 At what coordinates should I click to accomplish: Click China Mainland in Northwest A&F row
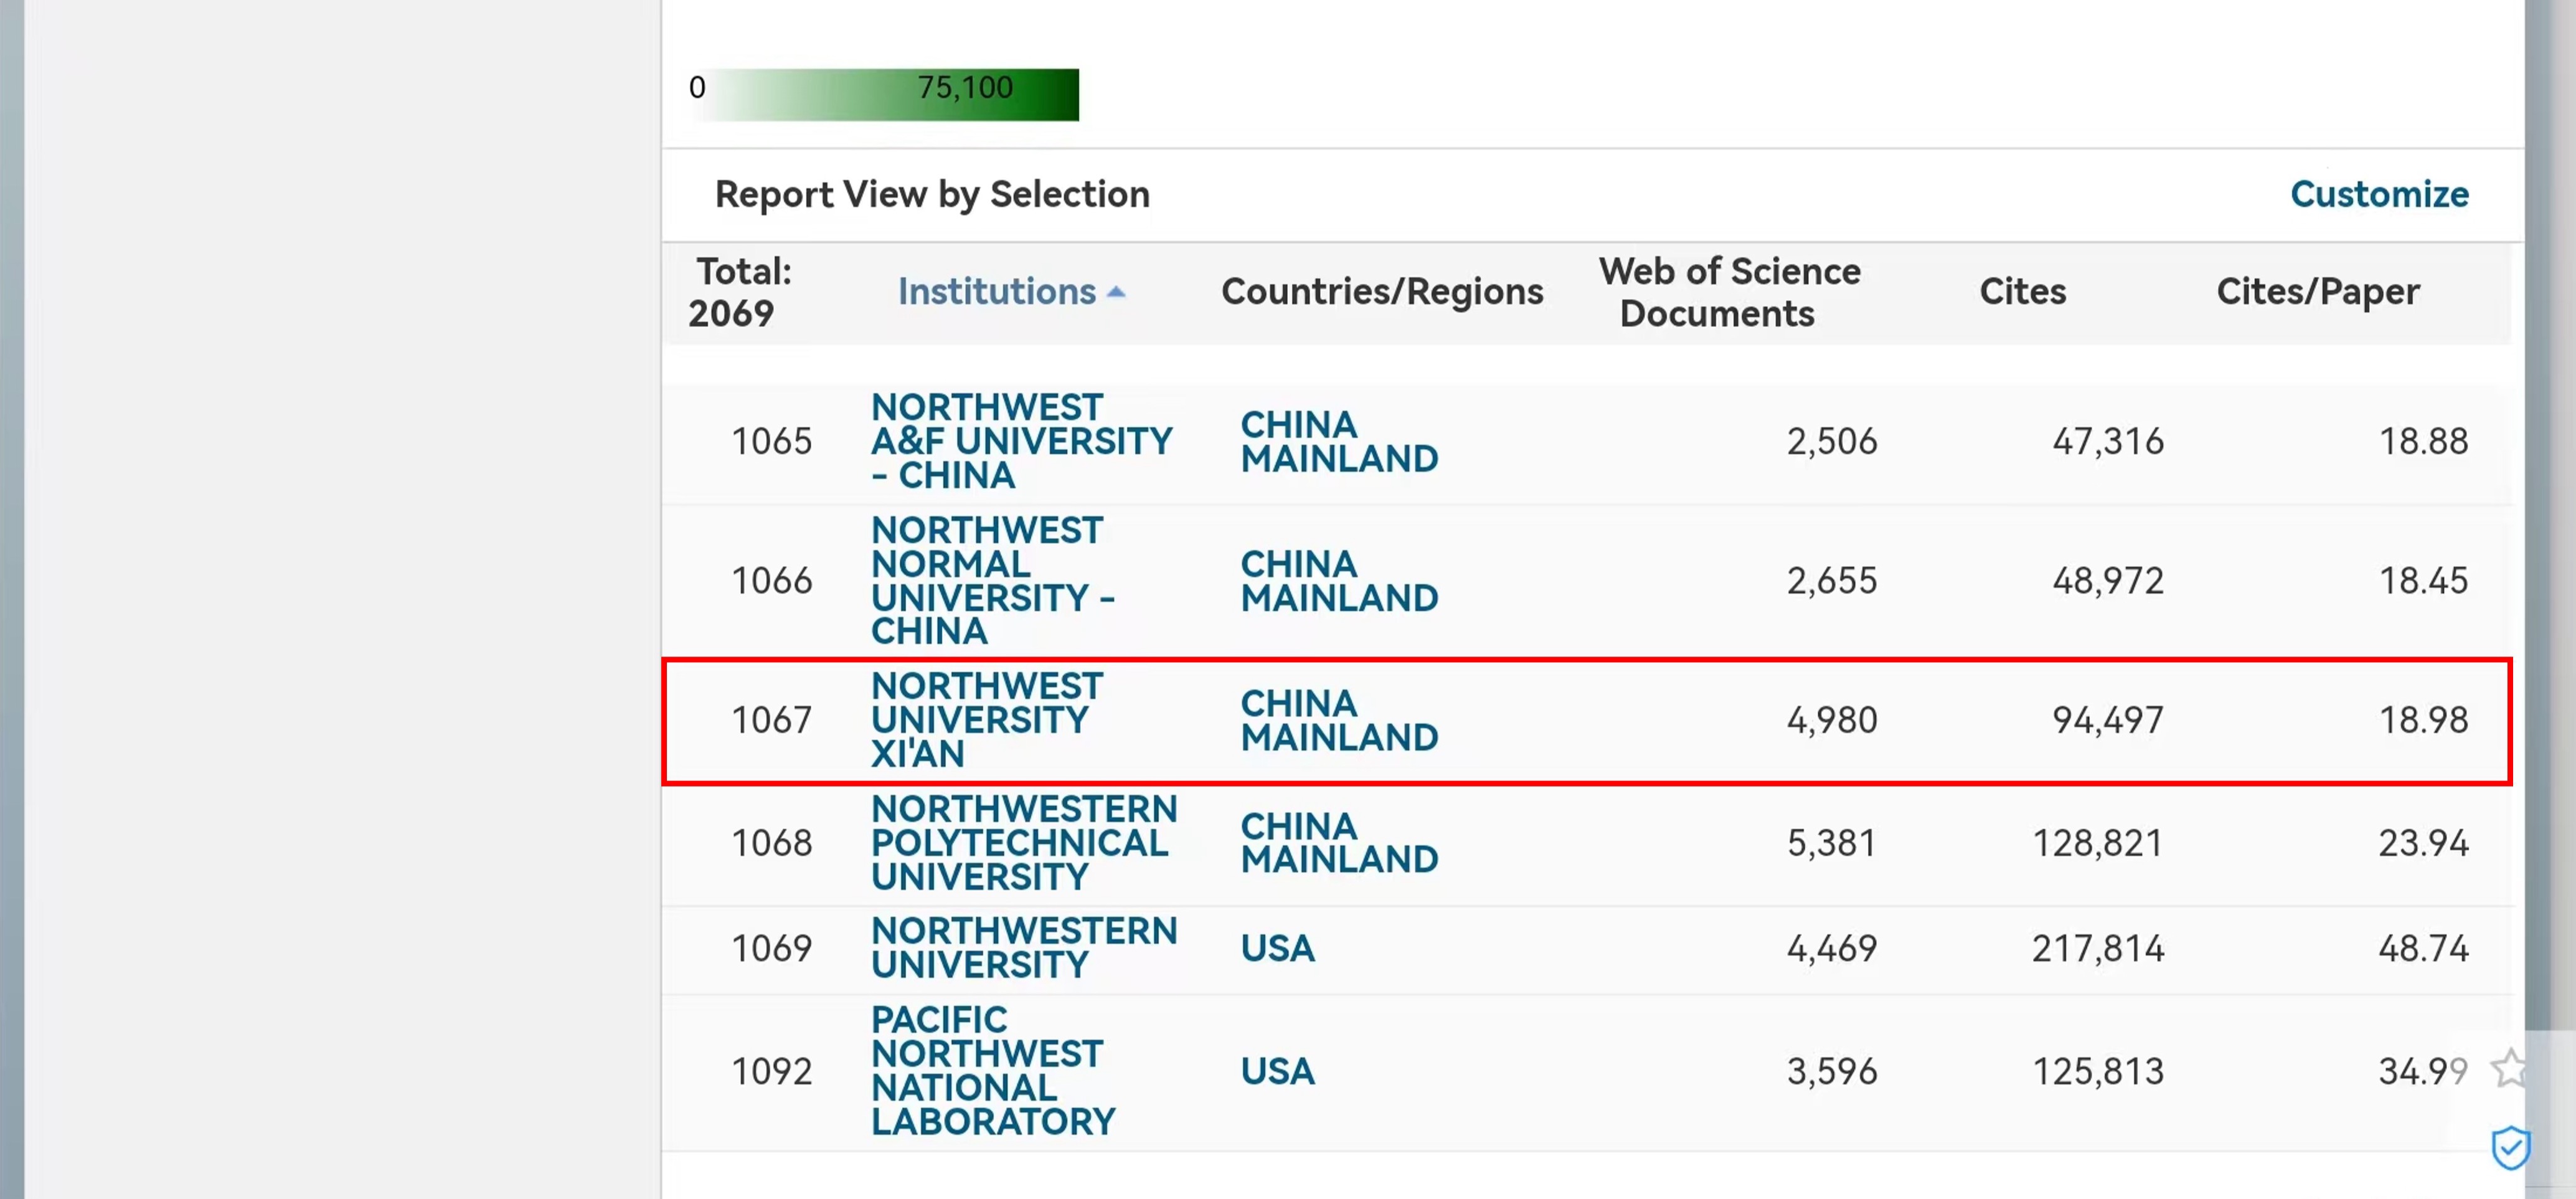pos(1338,441)
